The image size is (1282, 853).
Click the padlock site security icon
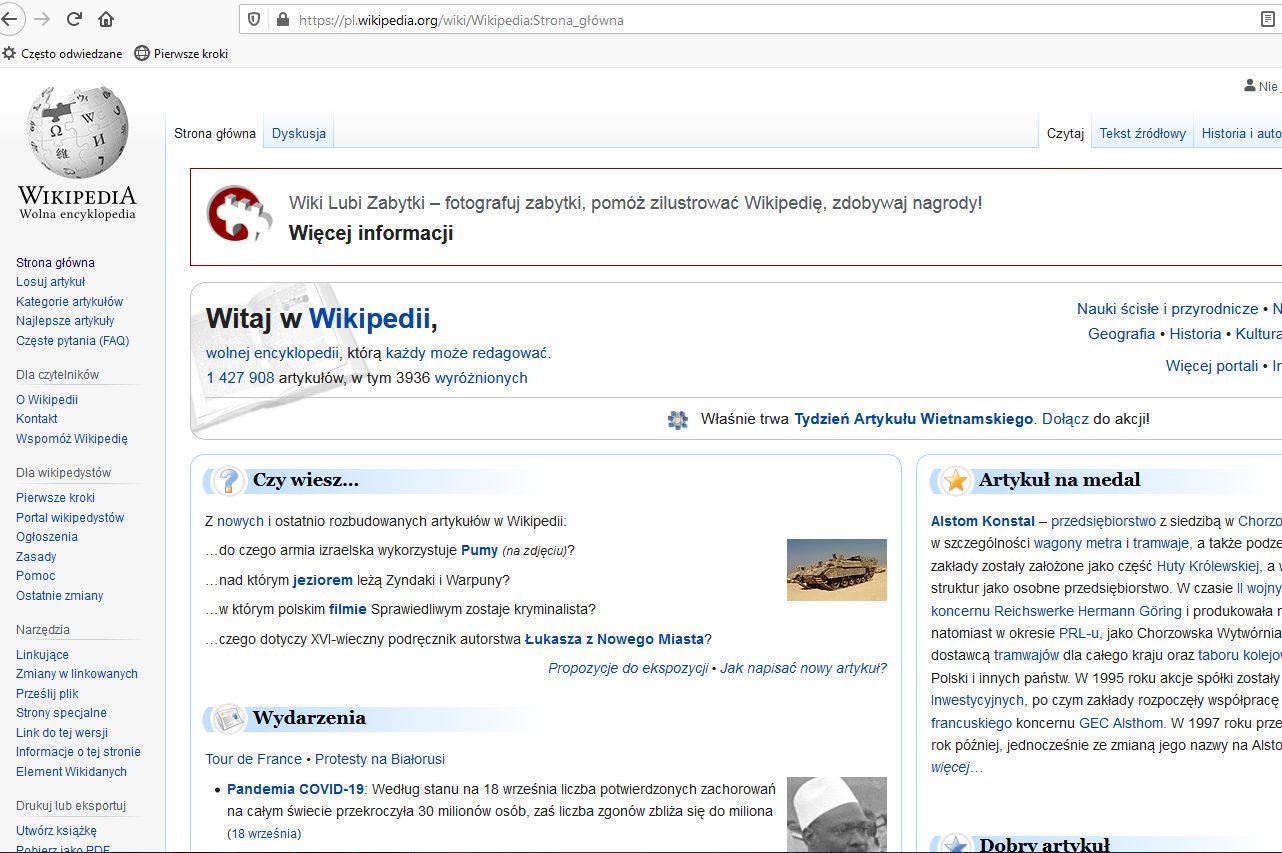click(282, 19)
